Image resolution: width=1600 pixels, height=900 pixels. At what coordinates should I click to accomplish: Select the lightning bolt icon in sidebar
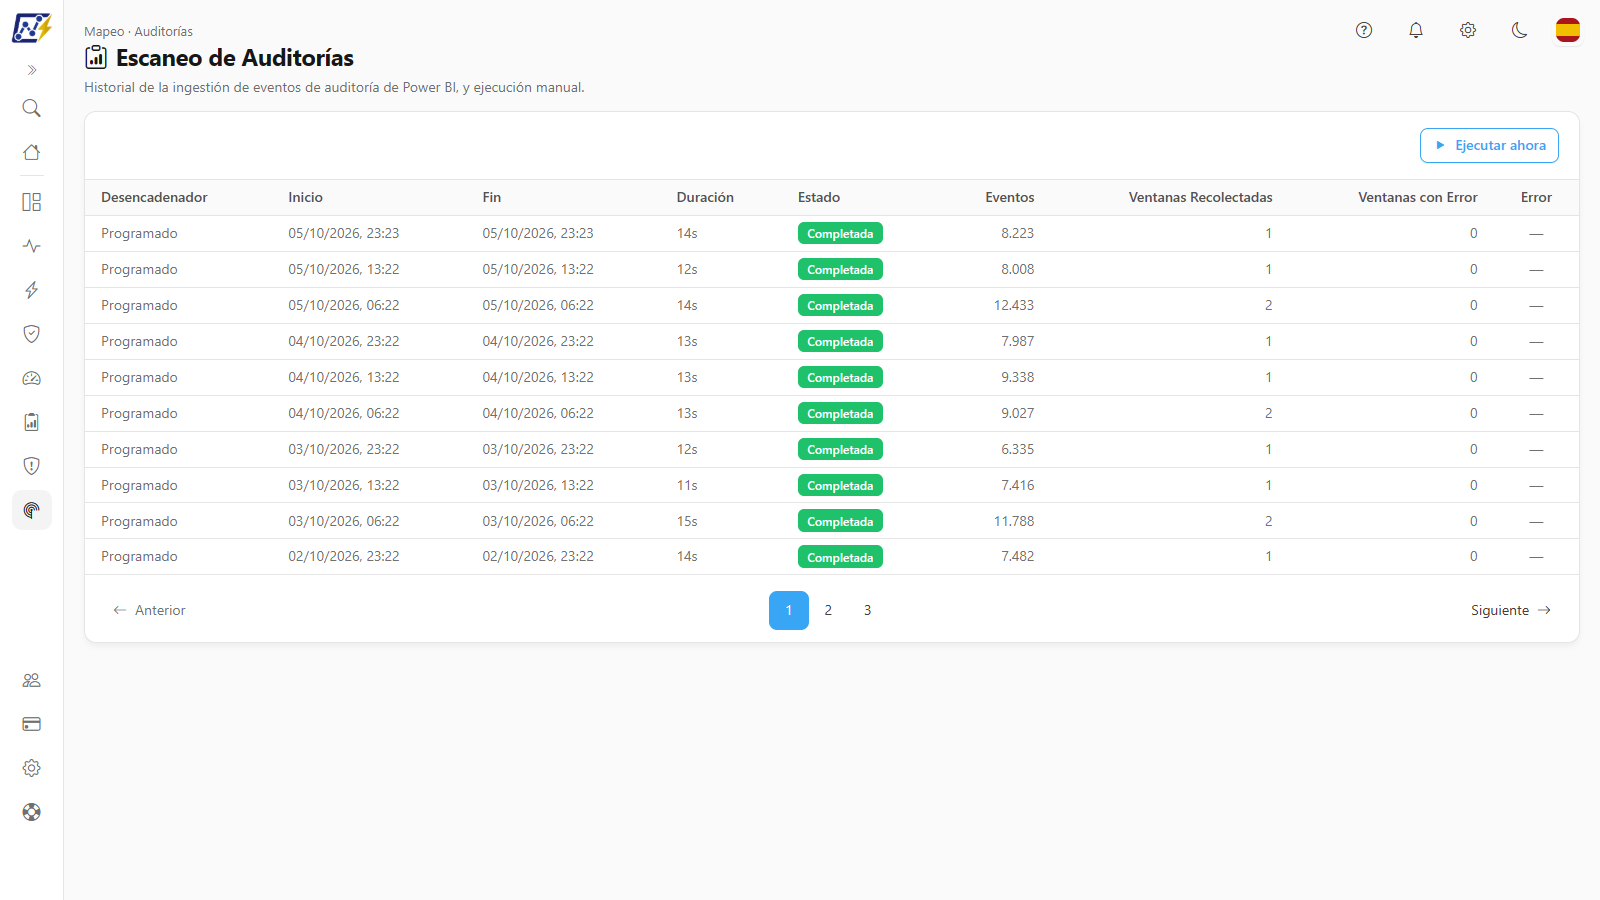pos(32,290)
